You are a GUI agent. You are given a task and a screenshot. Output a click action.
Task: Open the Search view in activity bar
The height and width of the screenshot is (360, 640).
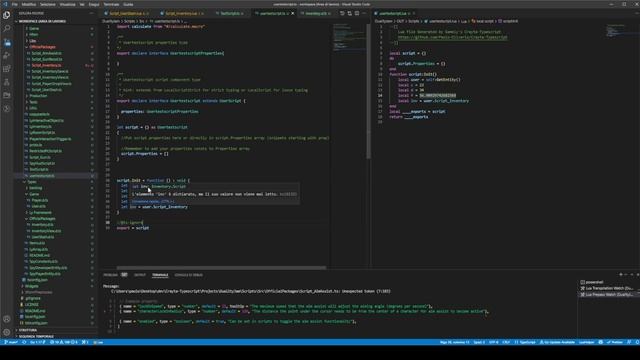point(7,29)
